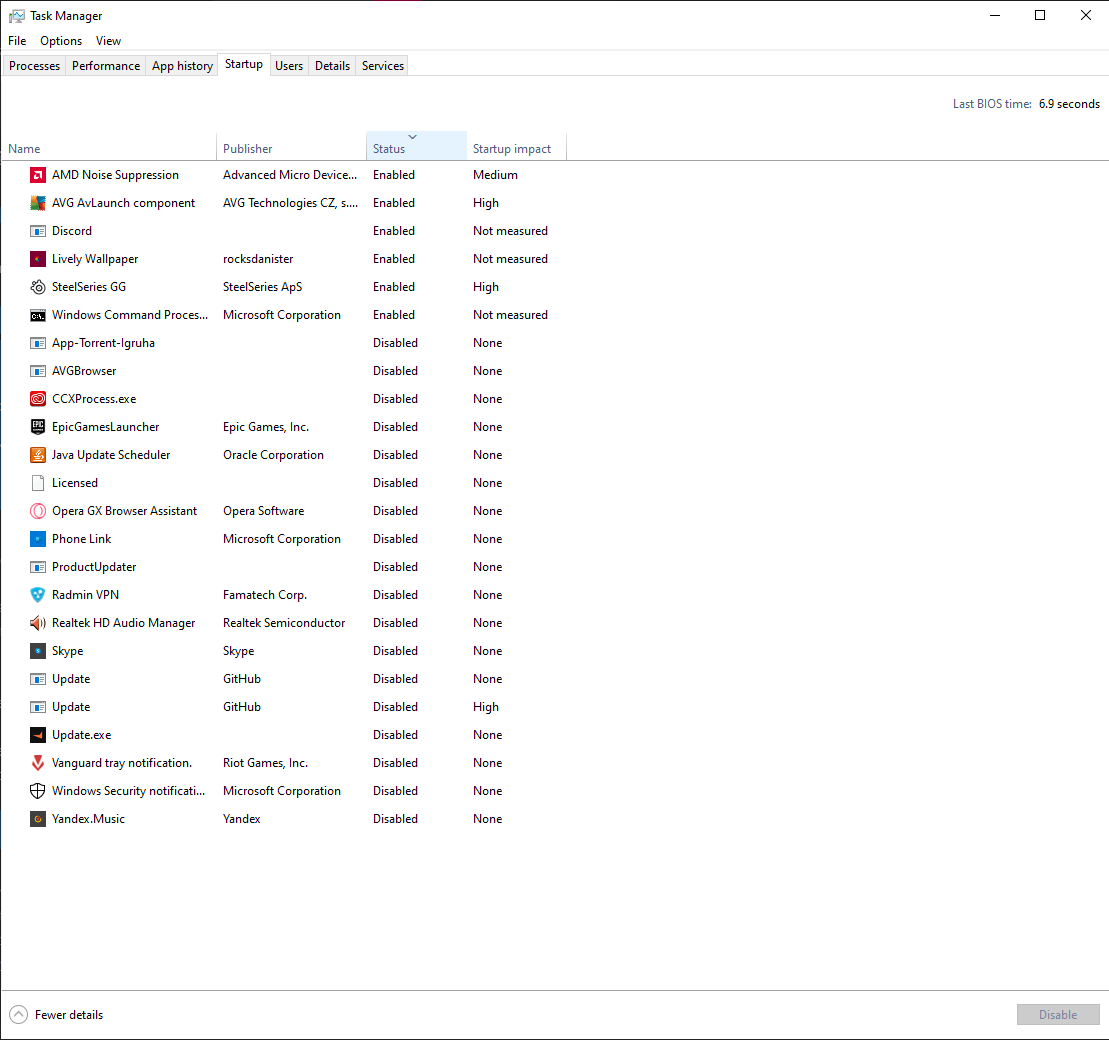Click the Realtek HD Audio Manager speaker icon
Screen dimensions: 1109x1040
37,623
